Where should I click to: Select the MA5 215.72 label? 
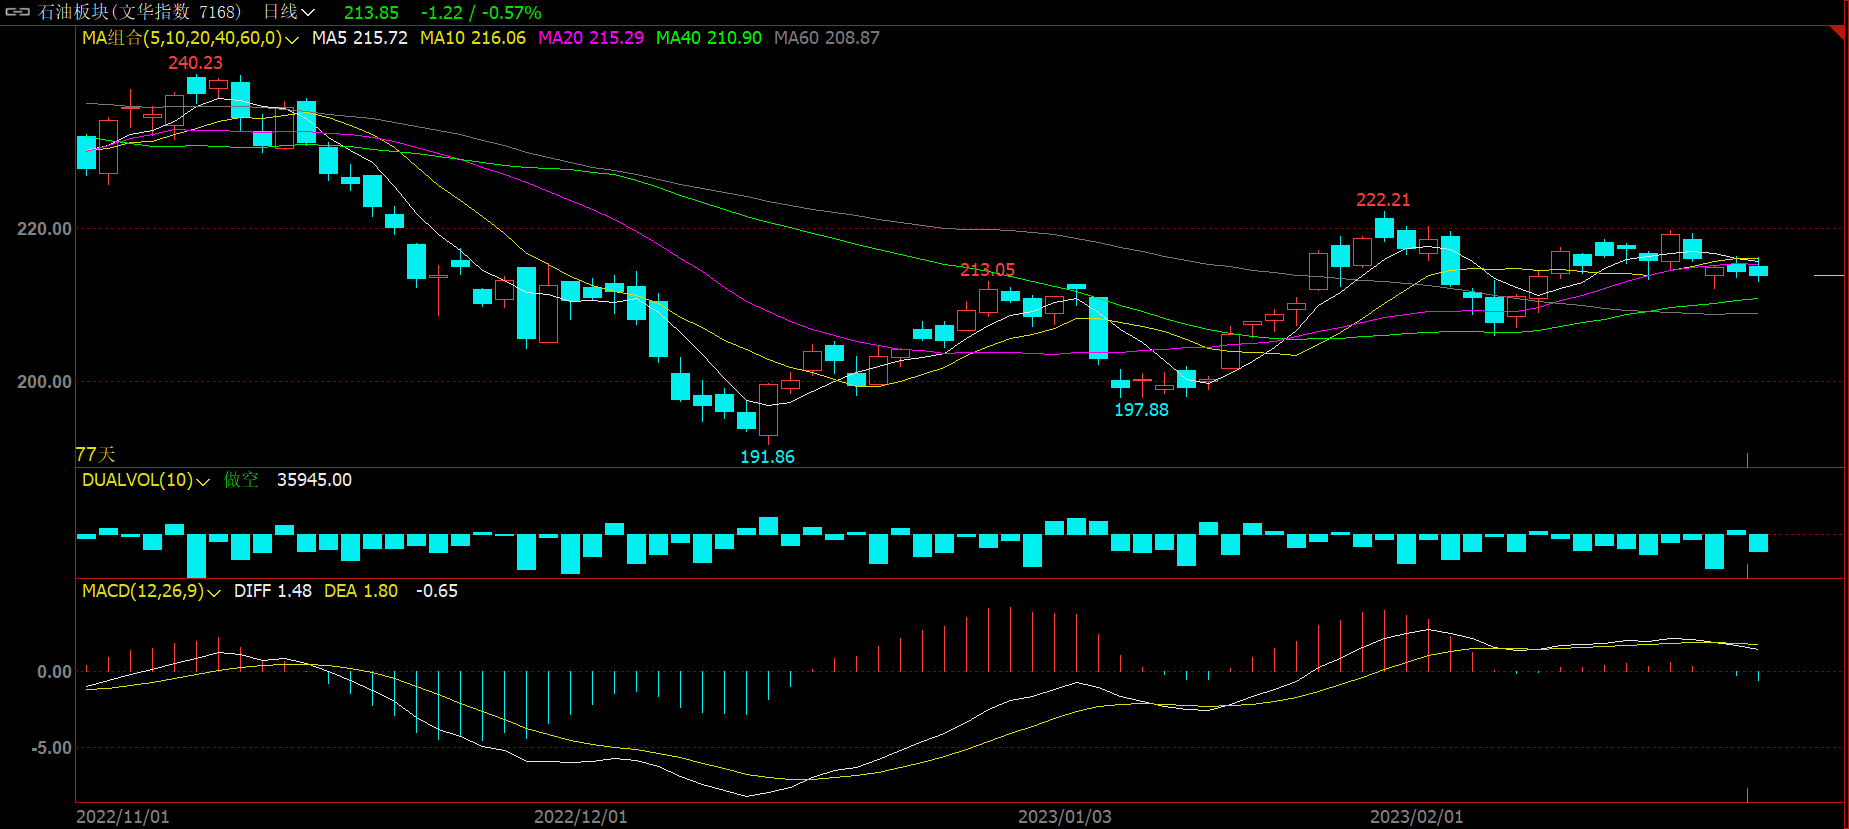(x=360, y=38)
